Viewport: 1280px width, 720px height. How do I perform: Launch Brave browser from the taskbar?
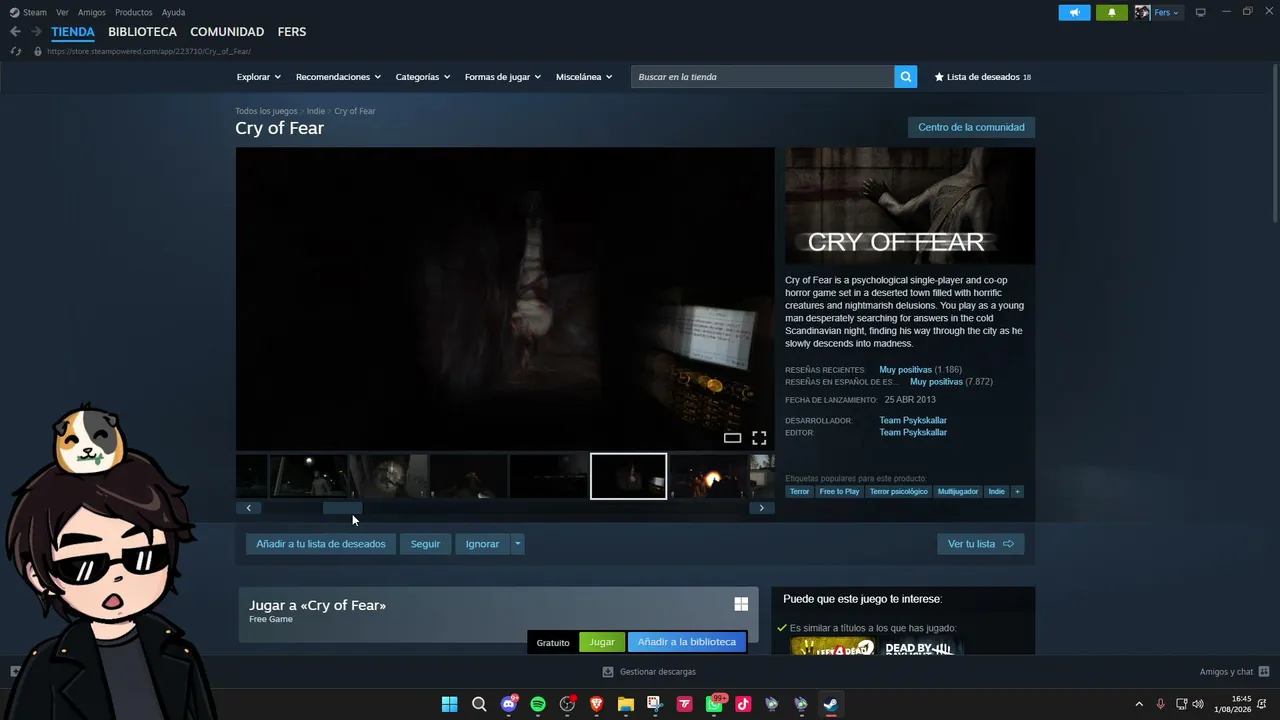tap(597, 704)
